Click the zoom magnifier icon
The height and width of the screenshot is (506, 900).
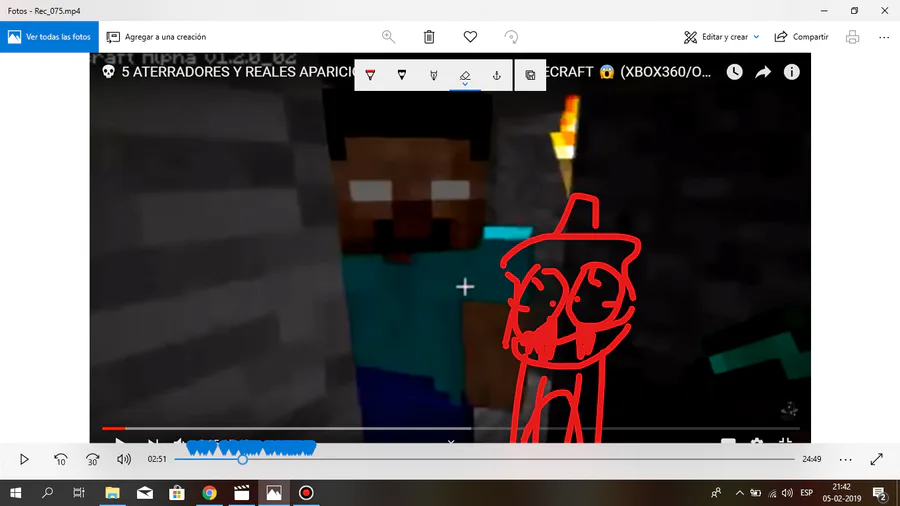(x=389, y=37)
